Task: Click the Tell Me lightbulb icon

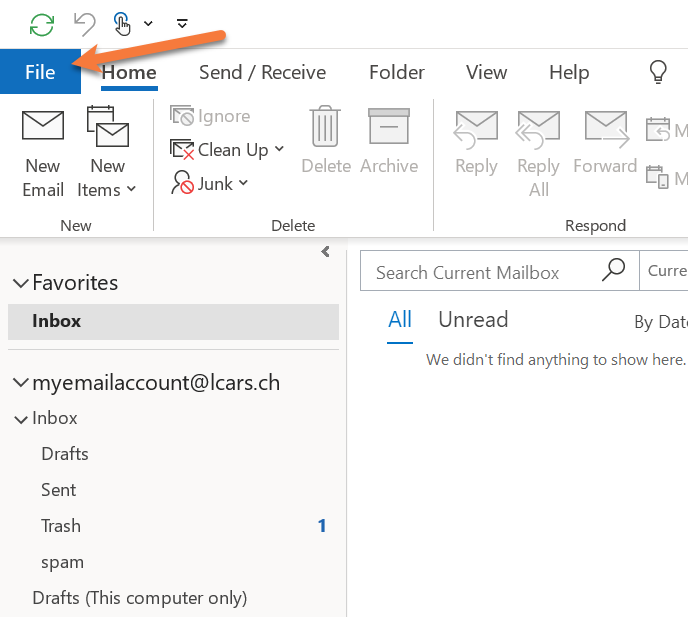Action: pos(658,72)
